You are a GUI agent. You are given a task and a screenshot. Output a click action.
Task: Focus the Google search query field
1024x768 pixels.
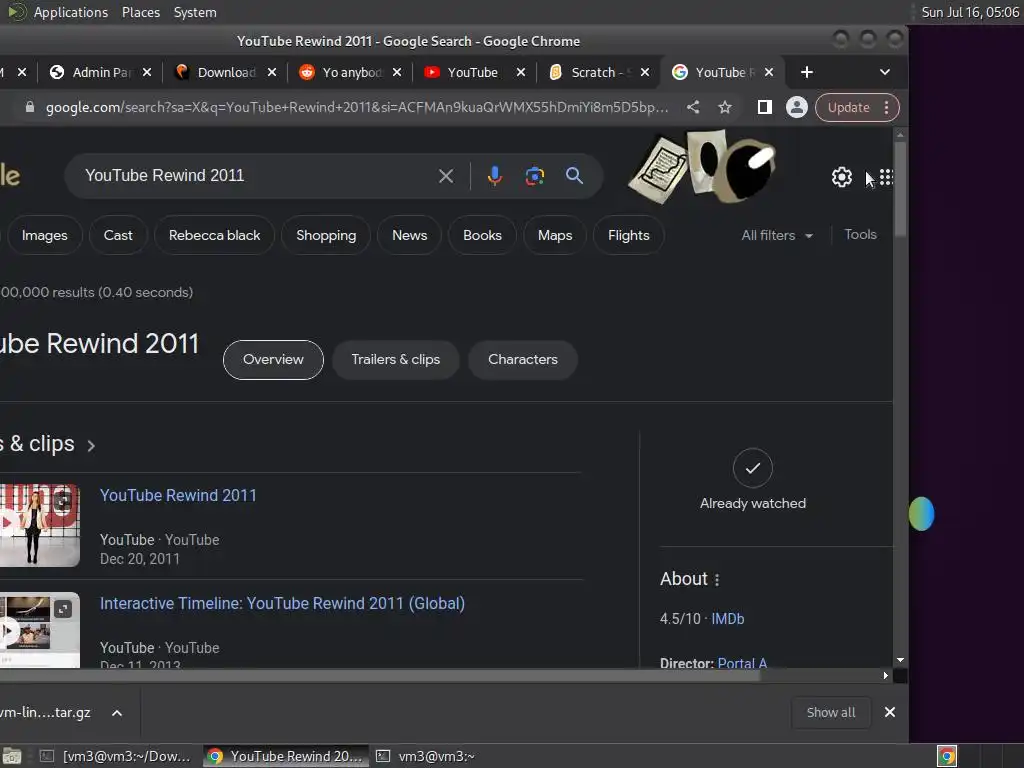255,176
